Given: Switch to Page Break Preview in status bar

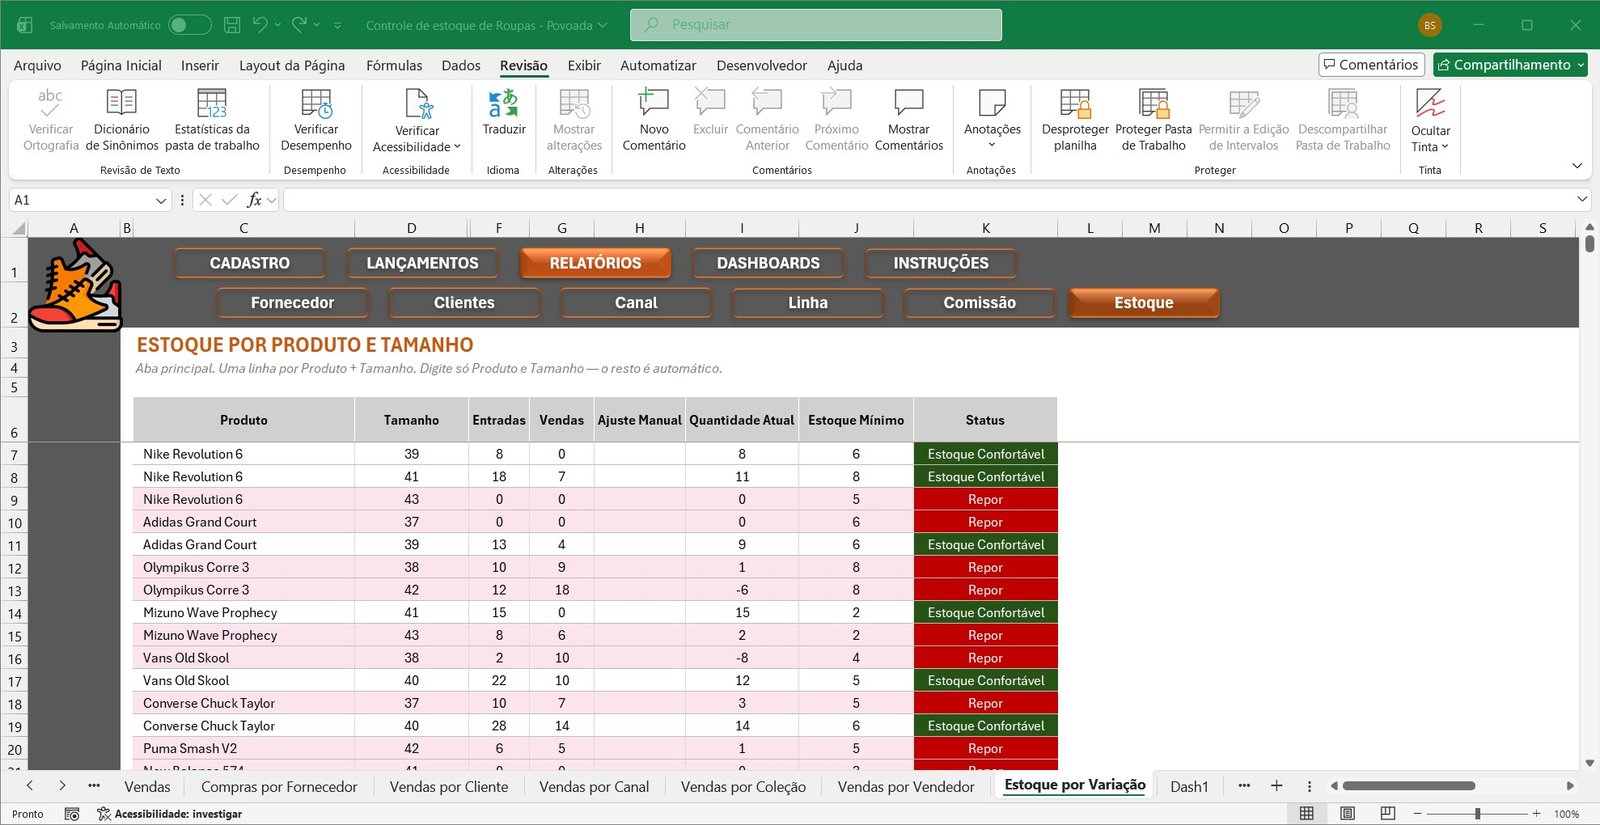Looking at the screenshot, I should [x=1387, y=814].
